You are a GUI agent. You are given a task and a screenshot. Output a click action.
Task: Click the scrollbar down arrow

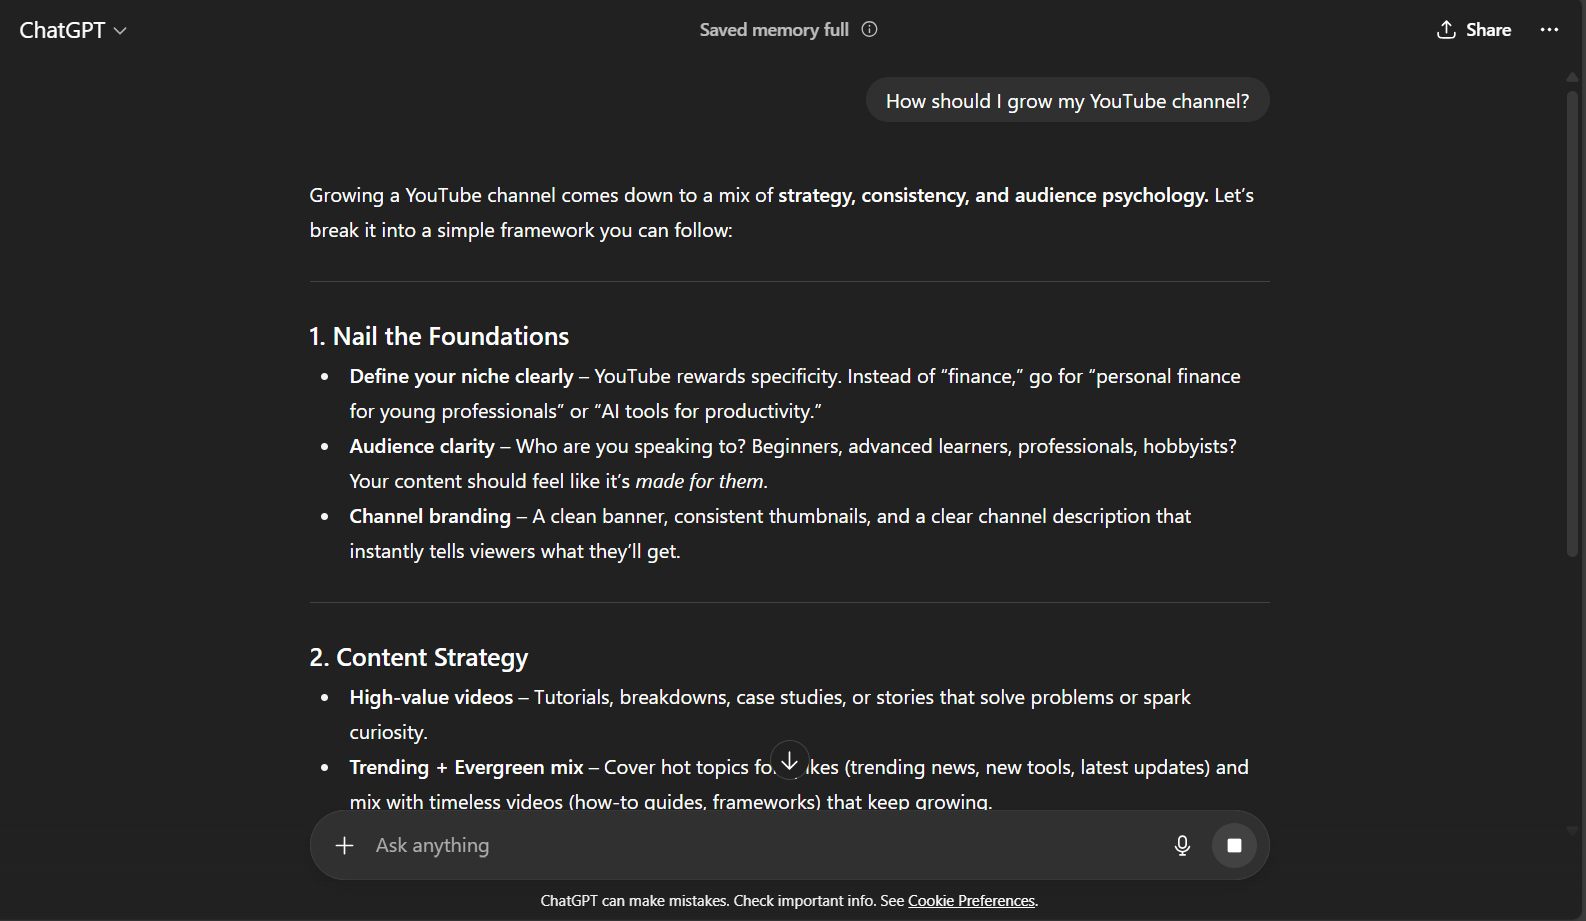(x=1572, y=830)
